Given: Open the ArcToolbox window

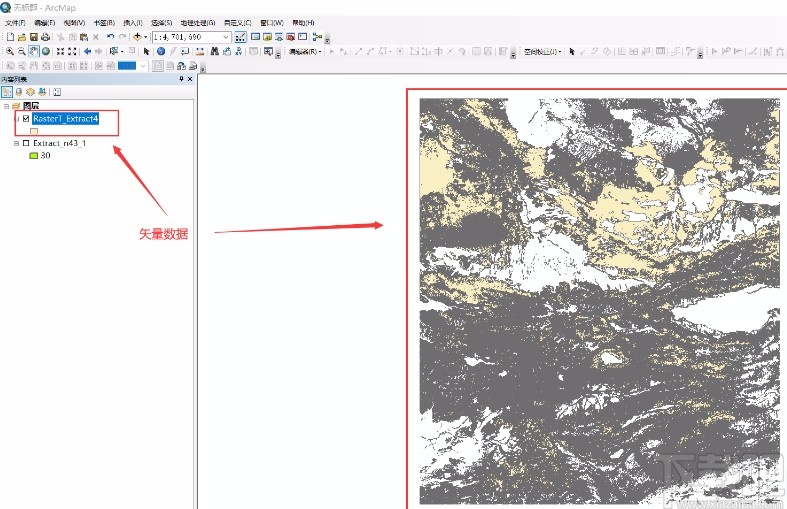Looking at the screenshot, I should [x=290, y=37].
